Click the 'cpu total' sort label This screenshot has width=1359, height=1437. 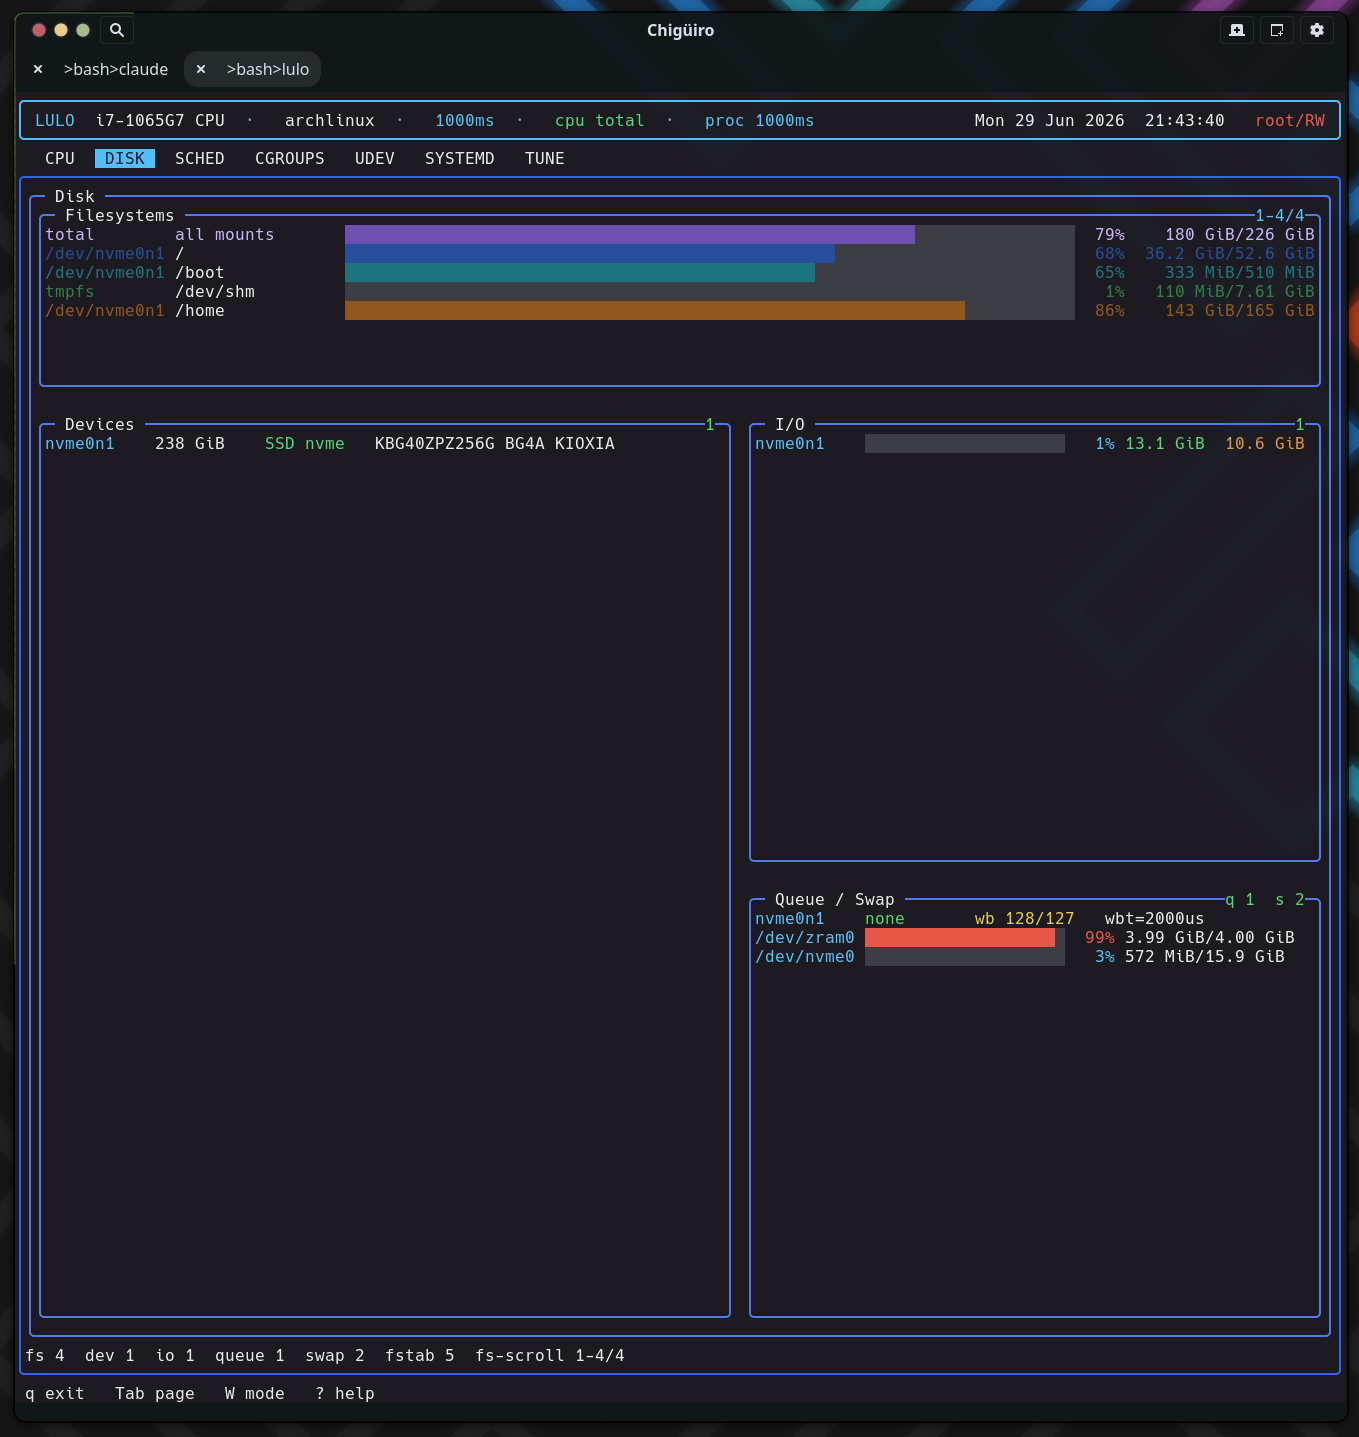(x=600, y=120)
